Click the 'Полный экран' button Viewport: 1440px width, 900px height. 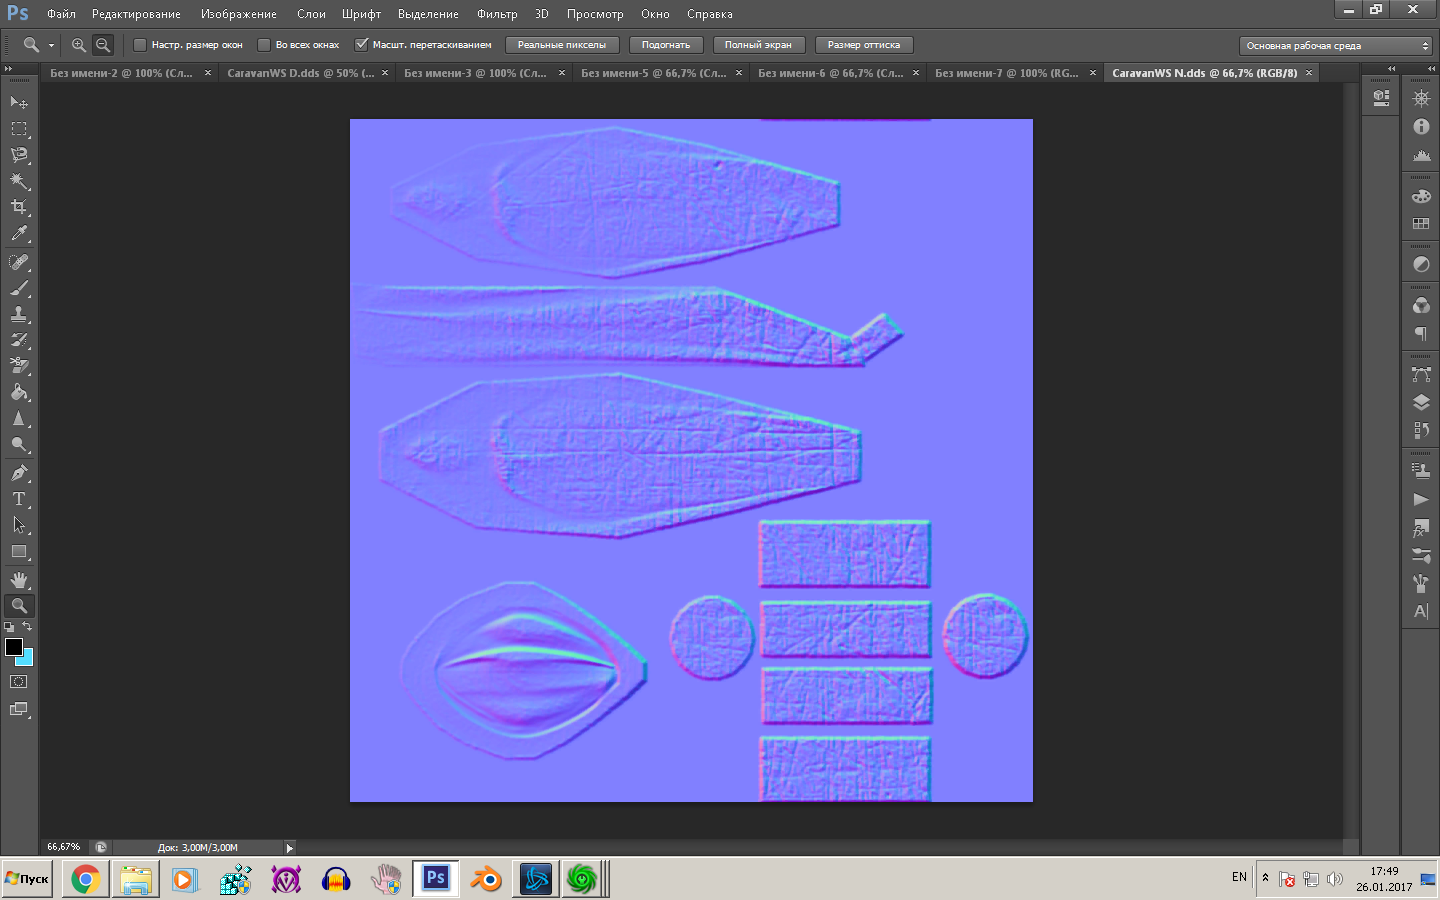pyautogui.click(x=758, y=45)
